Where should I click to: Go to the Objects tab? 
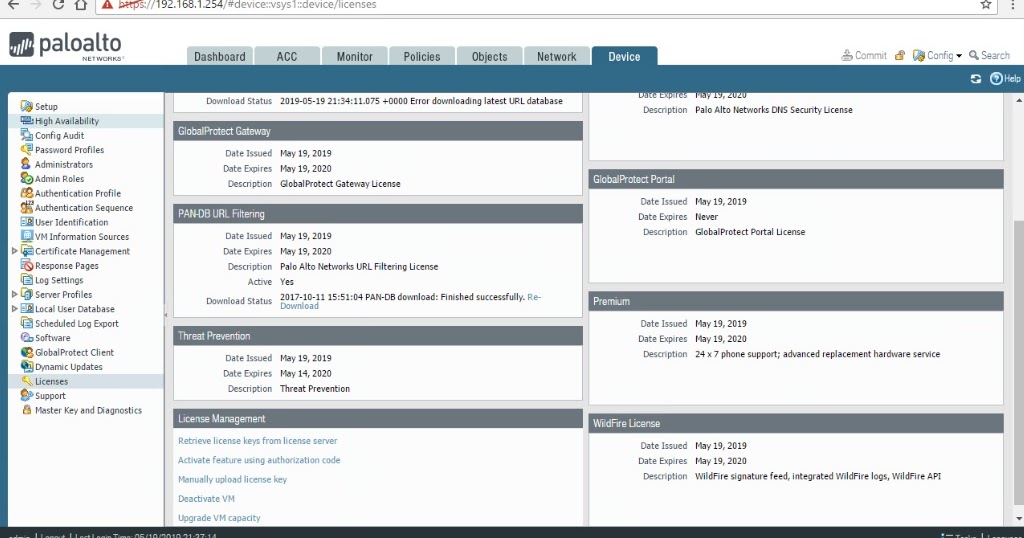tap(489, 56)
